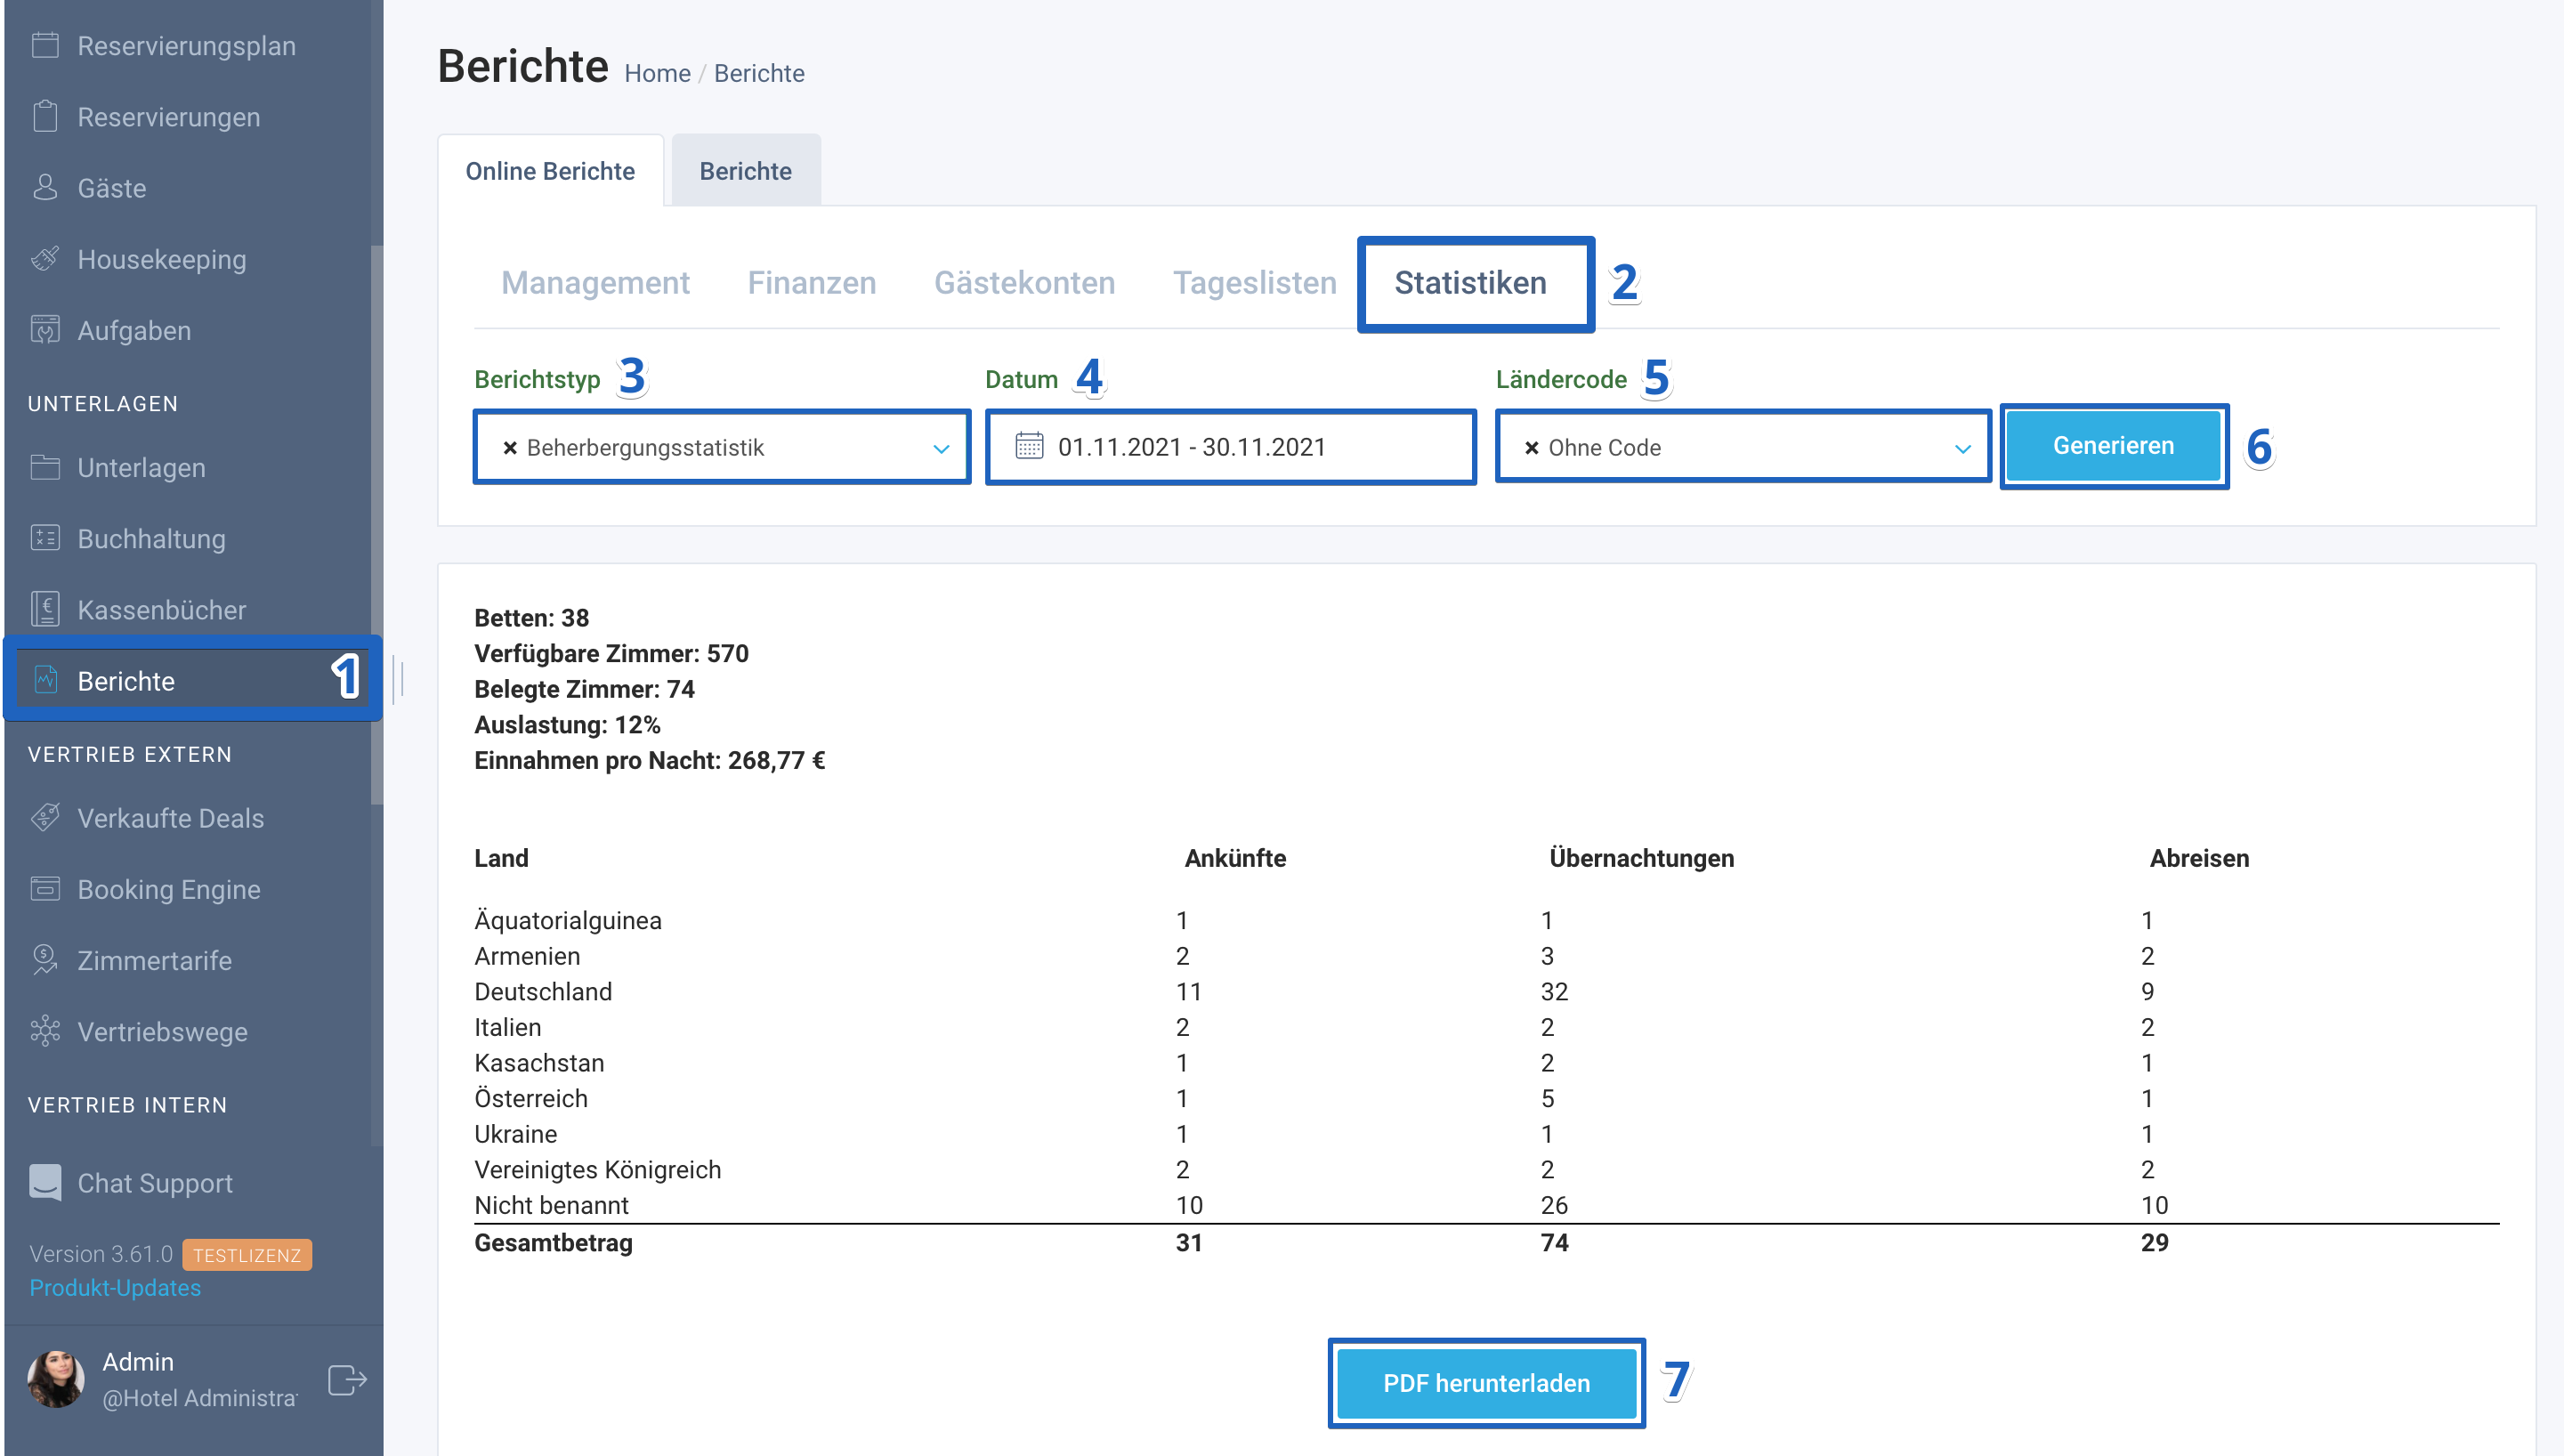Open Reservierungsplan in the sidebar
The image size is (2564, 1456).
click(187, 45)
